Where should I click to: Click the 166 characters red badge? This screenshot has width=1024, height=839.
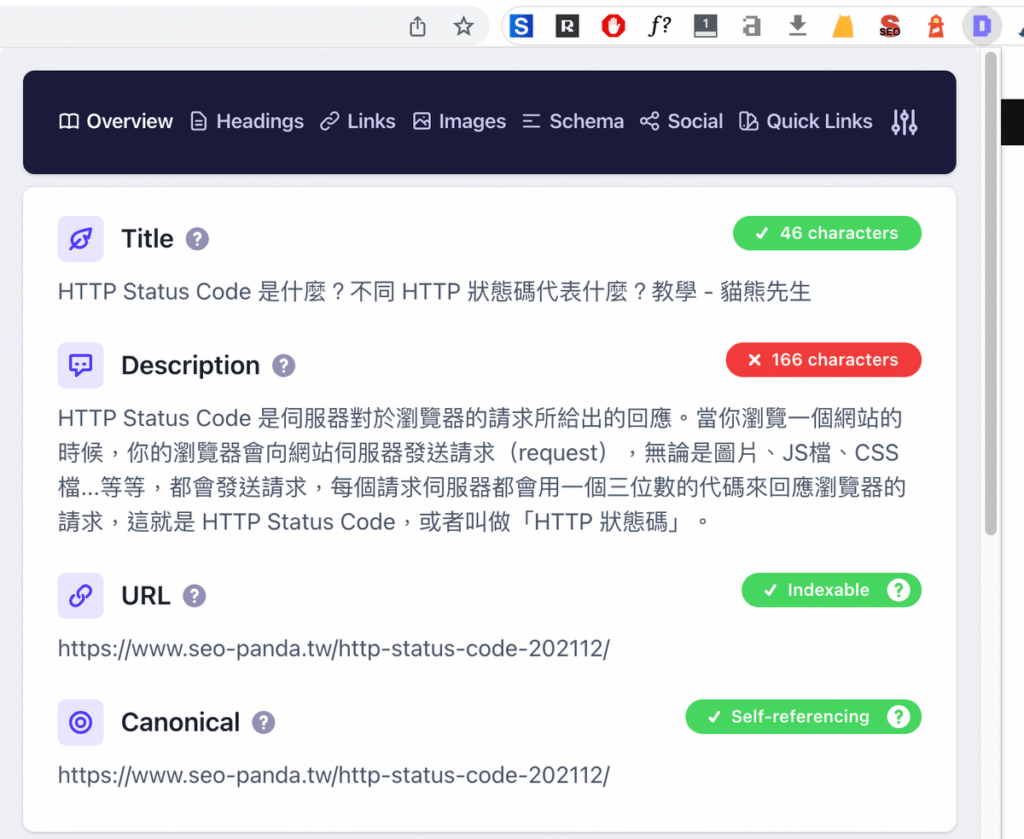(824, 360)
